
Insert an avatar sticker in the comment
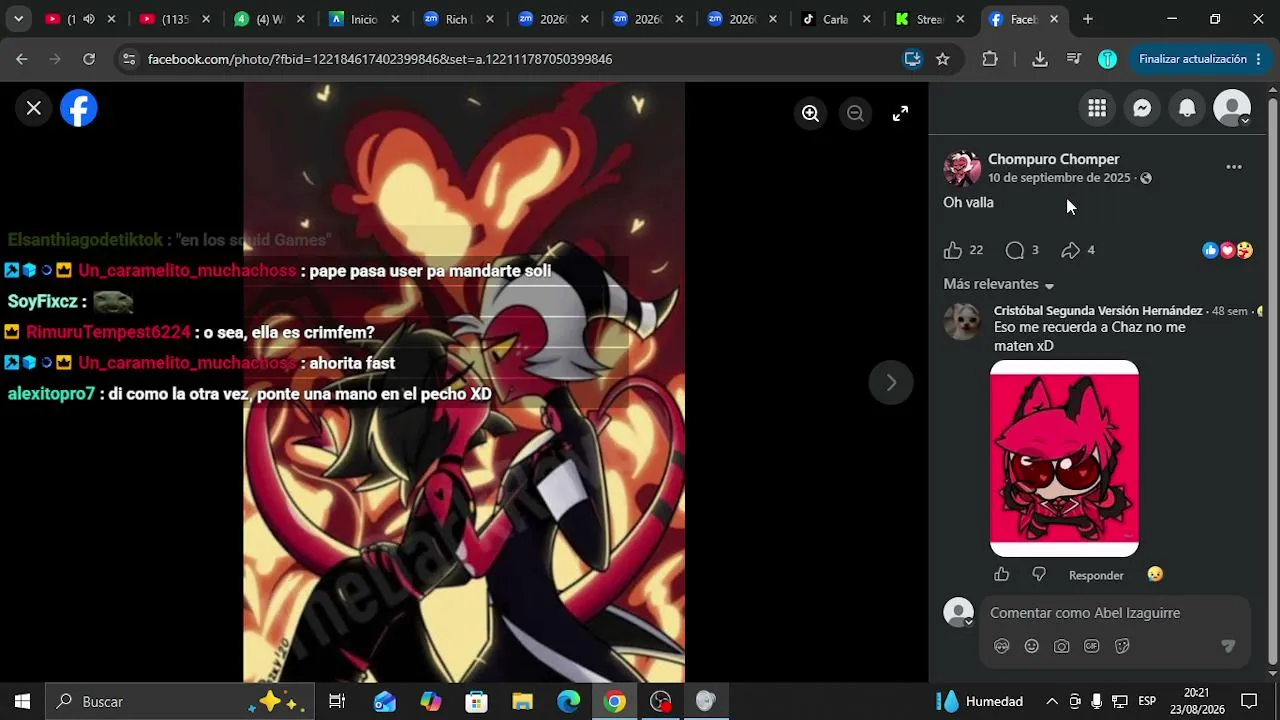click(x=1002, y=646)
